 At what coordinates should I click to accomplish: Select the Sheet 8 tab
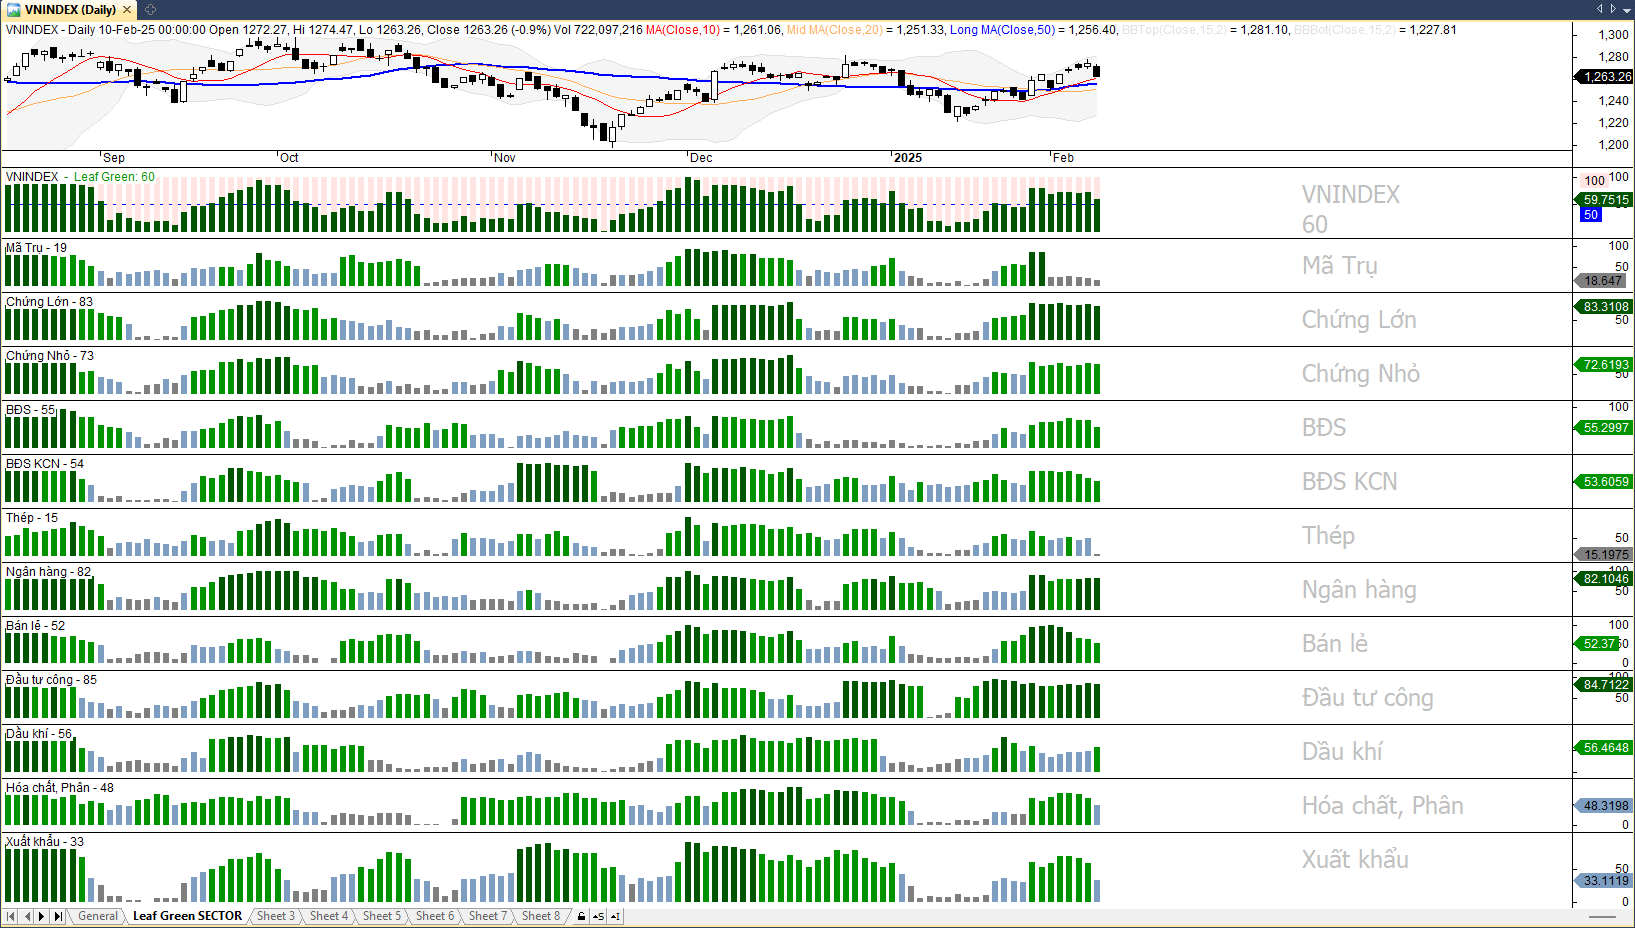pyautogui.click(x=540, y=916)
